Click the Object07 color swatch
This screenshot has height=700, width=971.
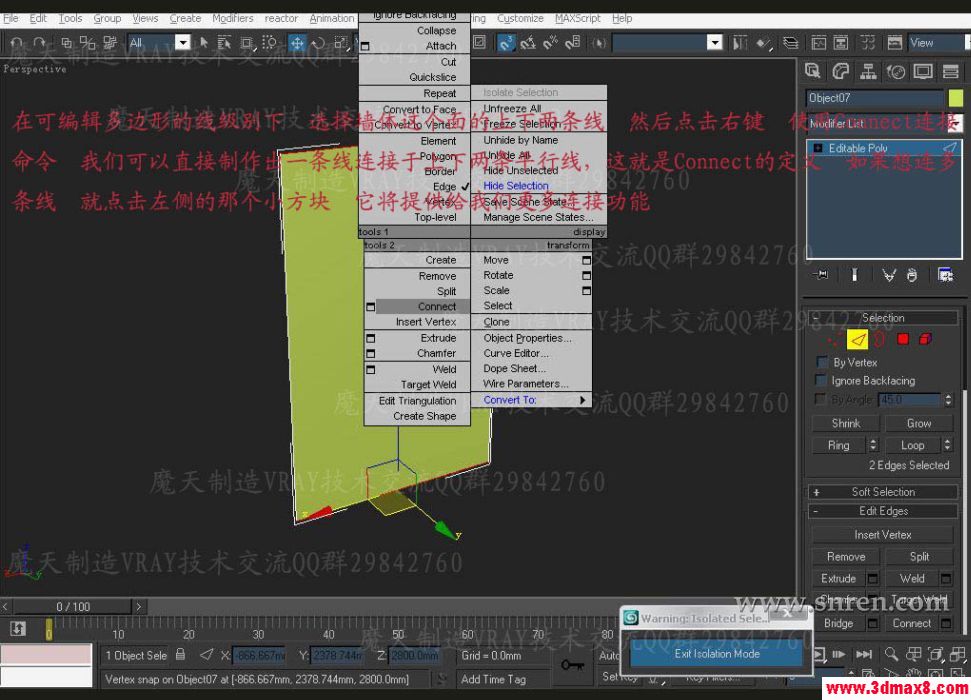[x=957, y=97]
